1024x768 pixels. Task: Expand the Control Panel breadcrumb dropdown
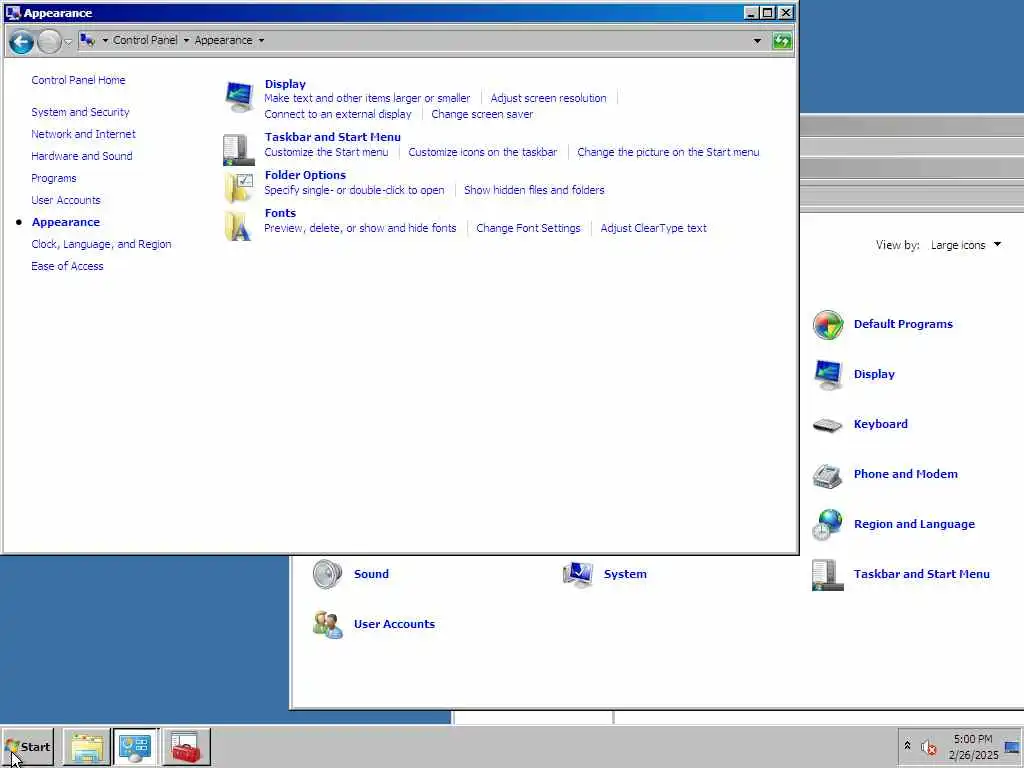[x=186, y=40]
